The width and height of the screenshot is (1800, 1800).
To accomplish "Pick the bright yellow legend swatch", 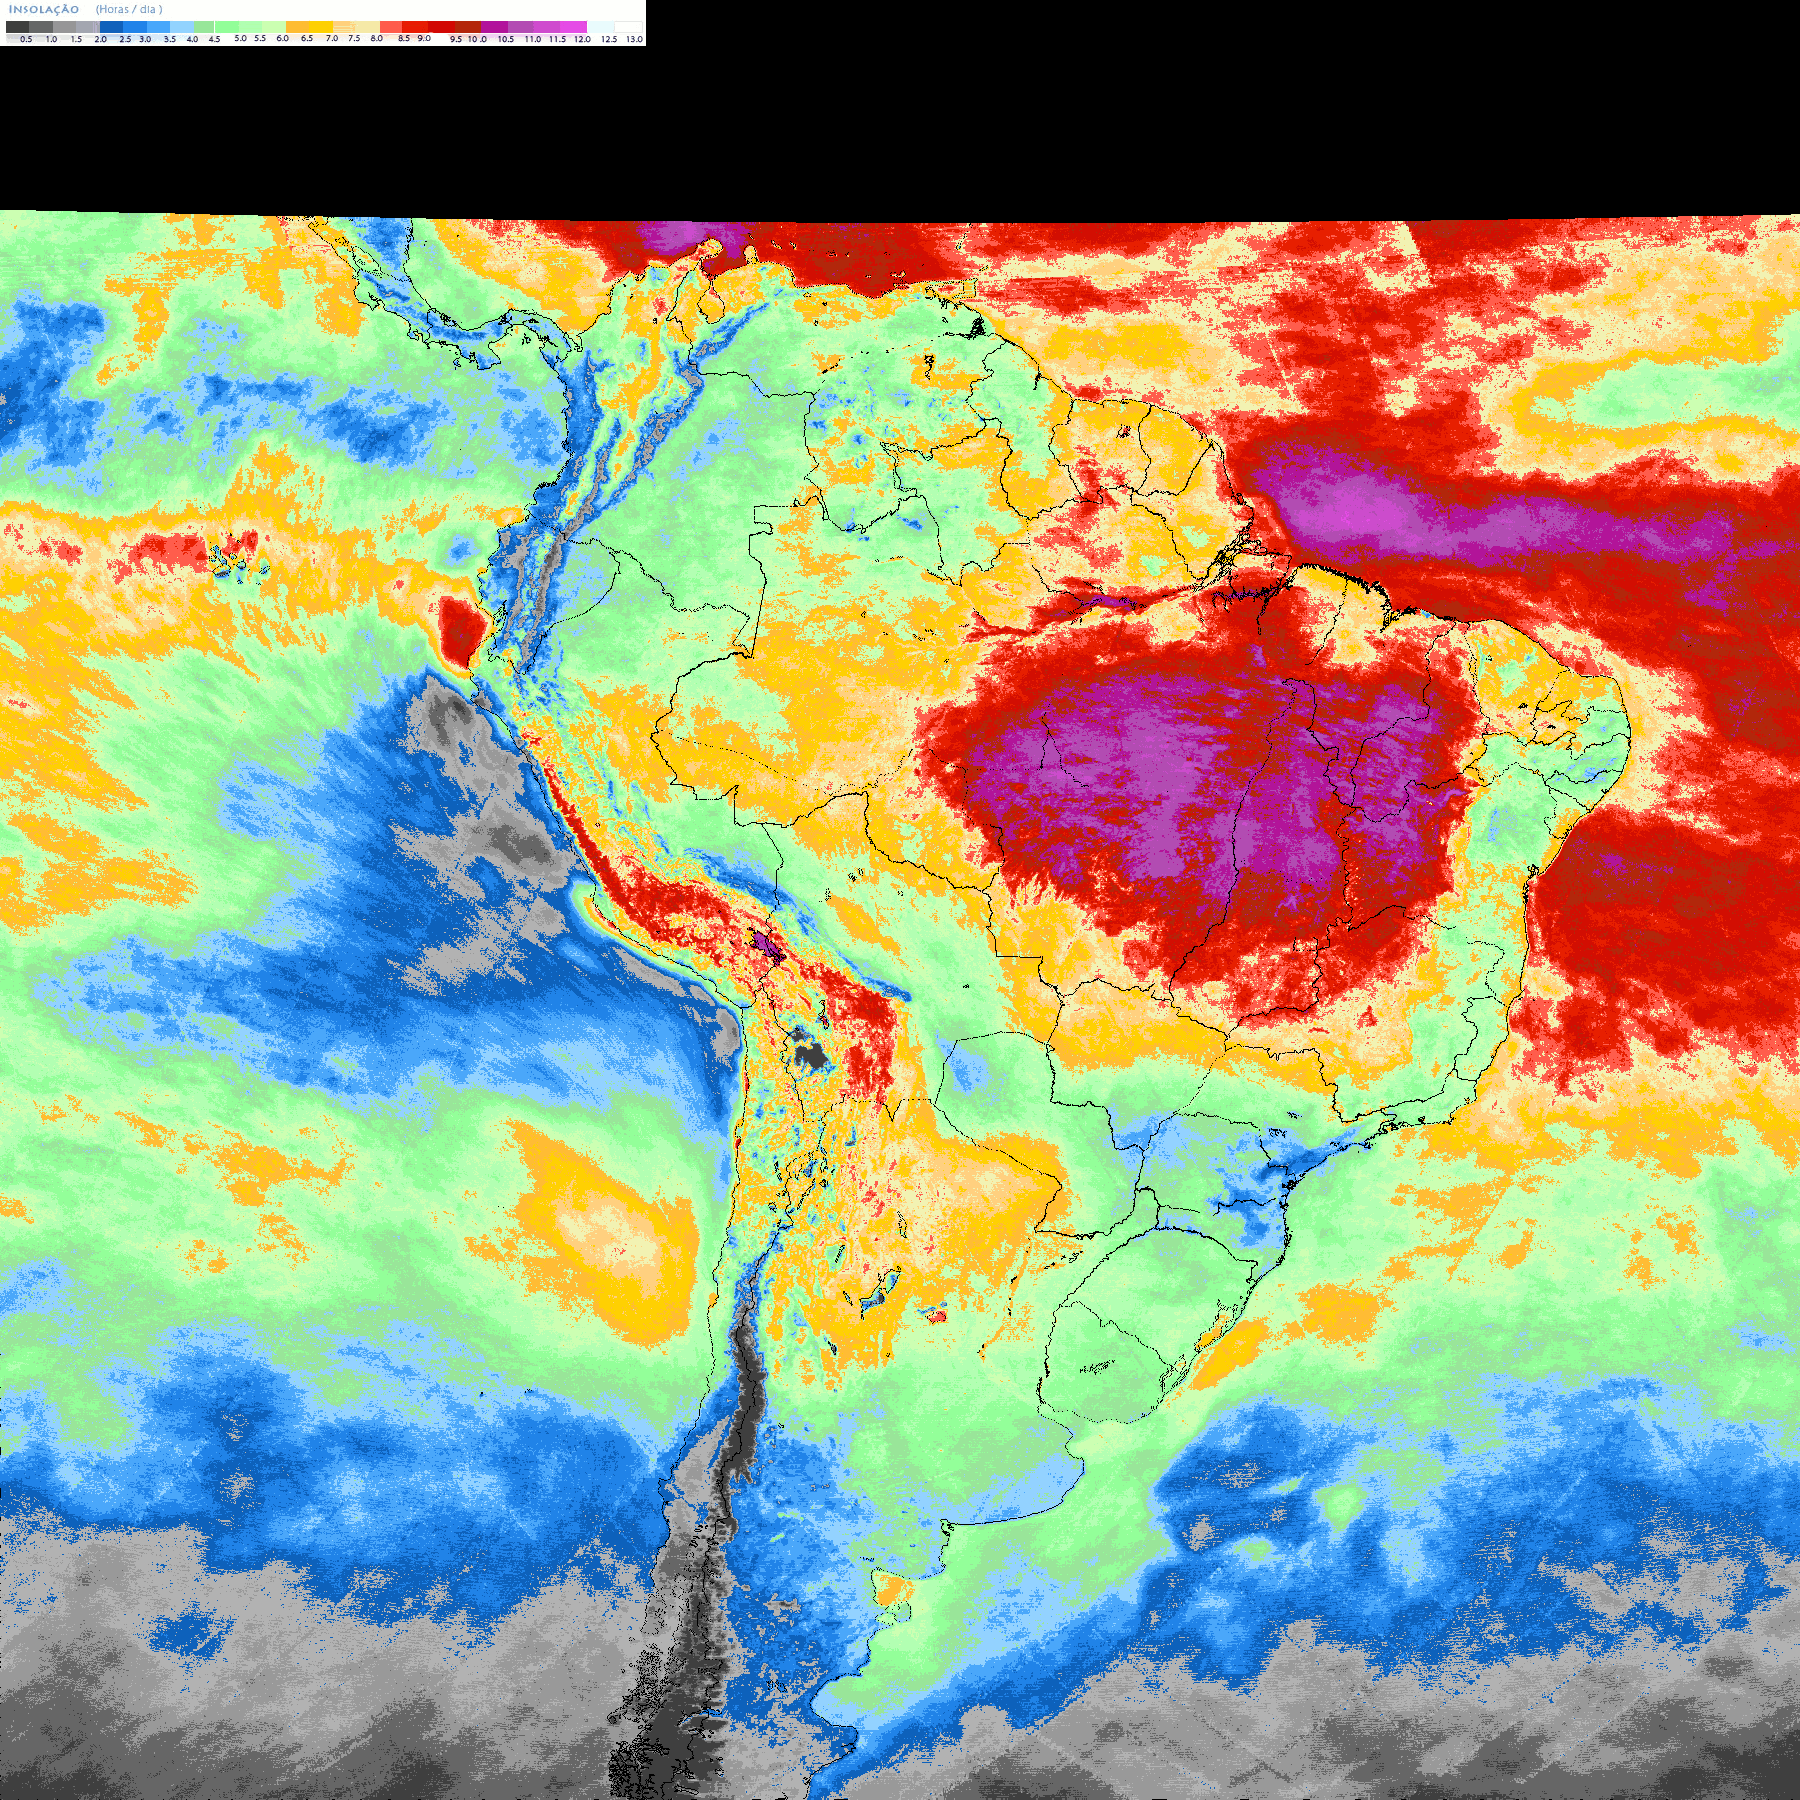I will point(321,27).
